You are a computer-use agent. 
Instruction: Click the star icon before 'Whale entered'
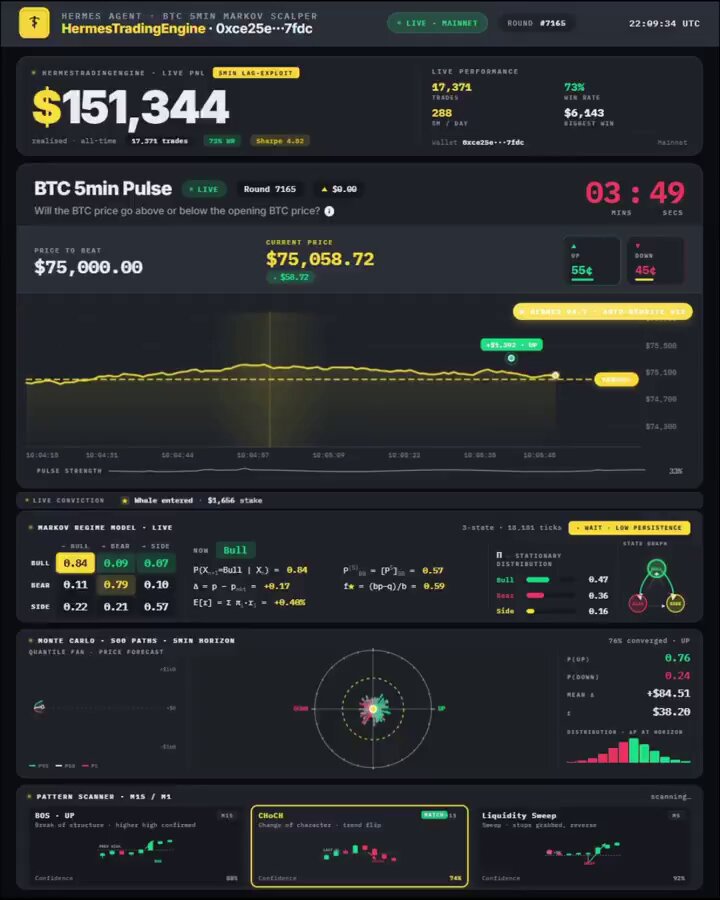(125, 501)
